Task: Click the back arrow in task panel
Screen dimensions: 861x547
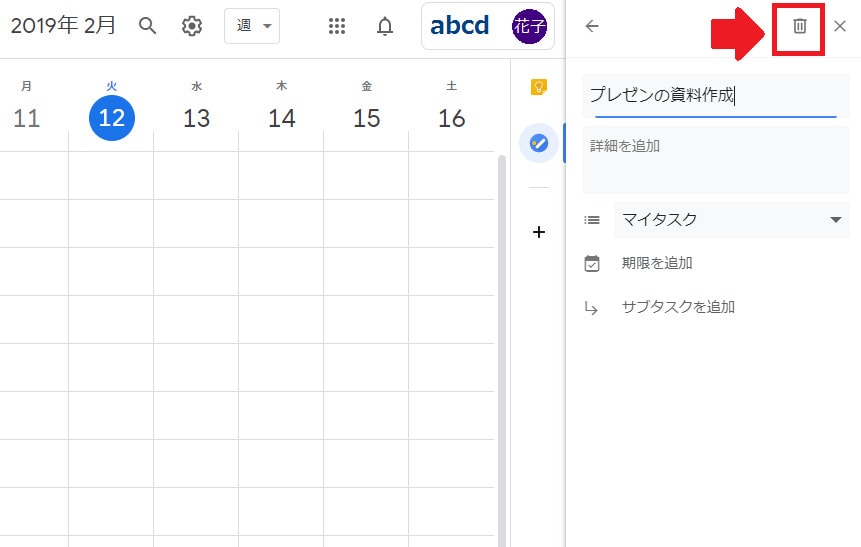Action: coord(592,27)
